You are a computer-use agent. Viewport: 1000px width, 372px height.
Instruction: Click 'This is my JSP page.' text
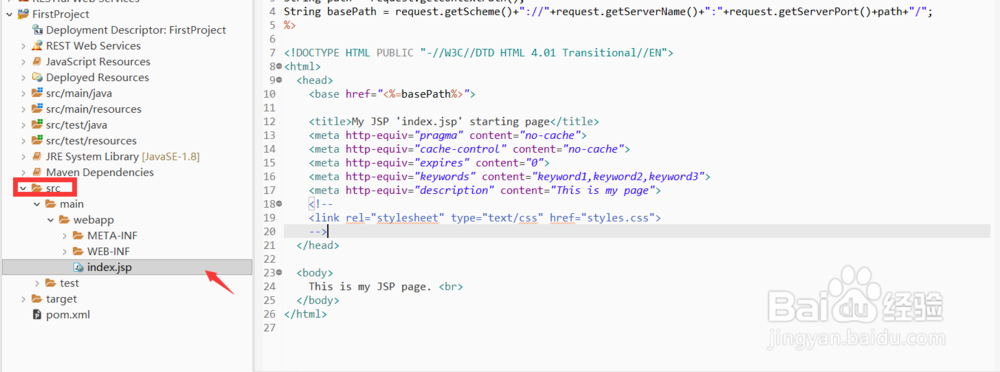(371, 286)
